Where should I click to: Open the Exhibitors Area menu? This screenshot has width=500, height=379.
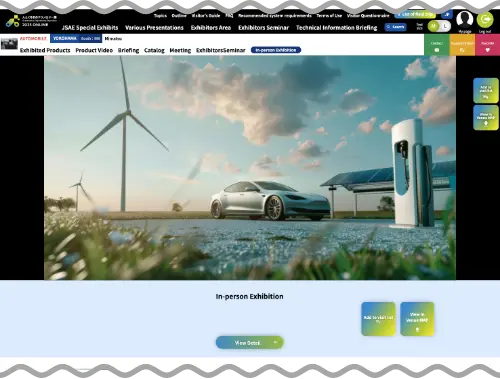(211, 28)
